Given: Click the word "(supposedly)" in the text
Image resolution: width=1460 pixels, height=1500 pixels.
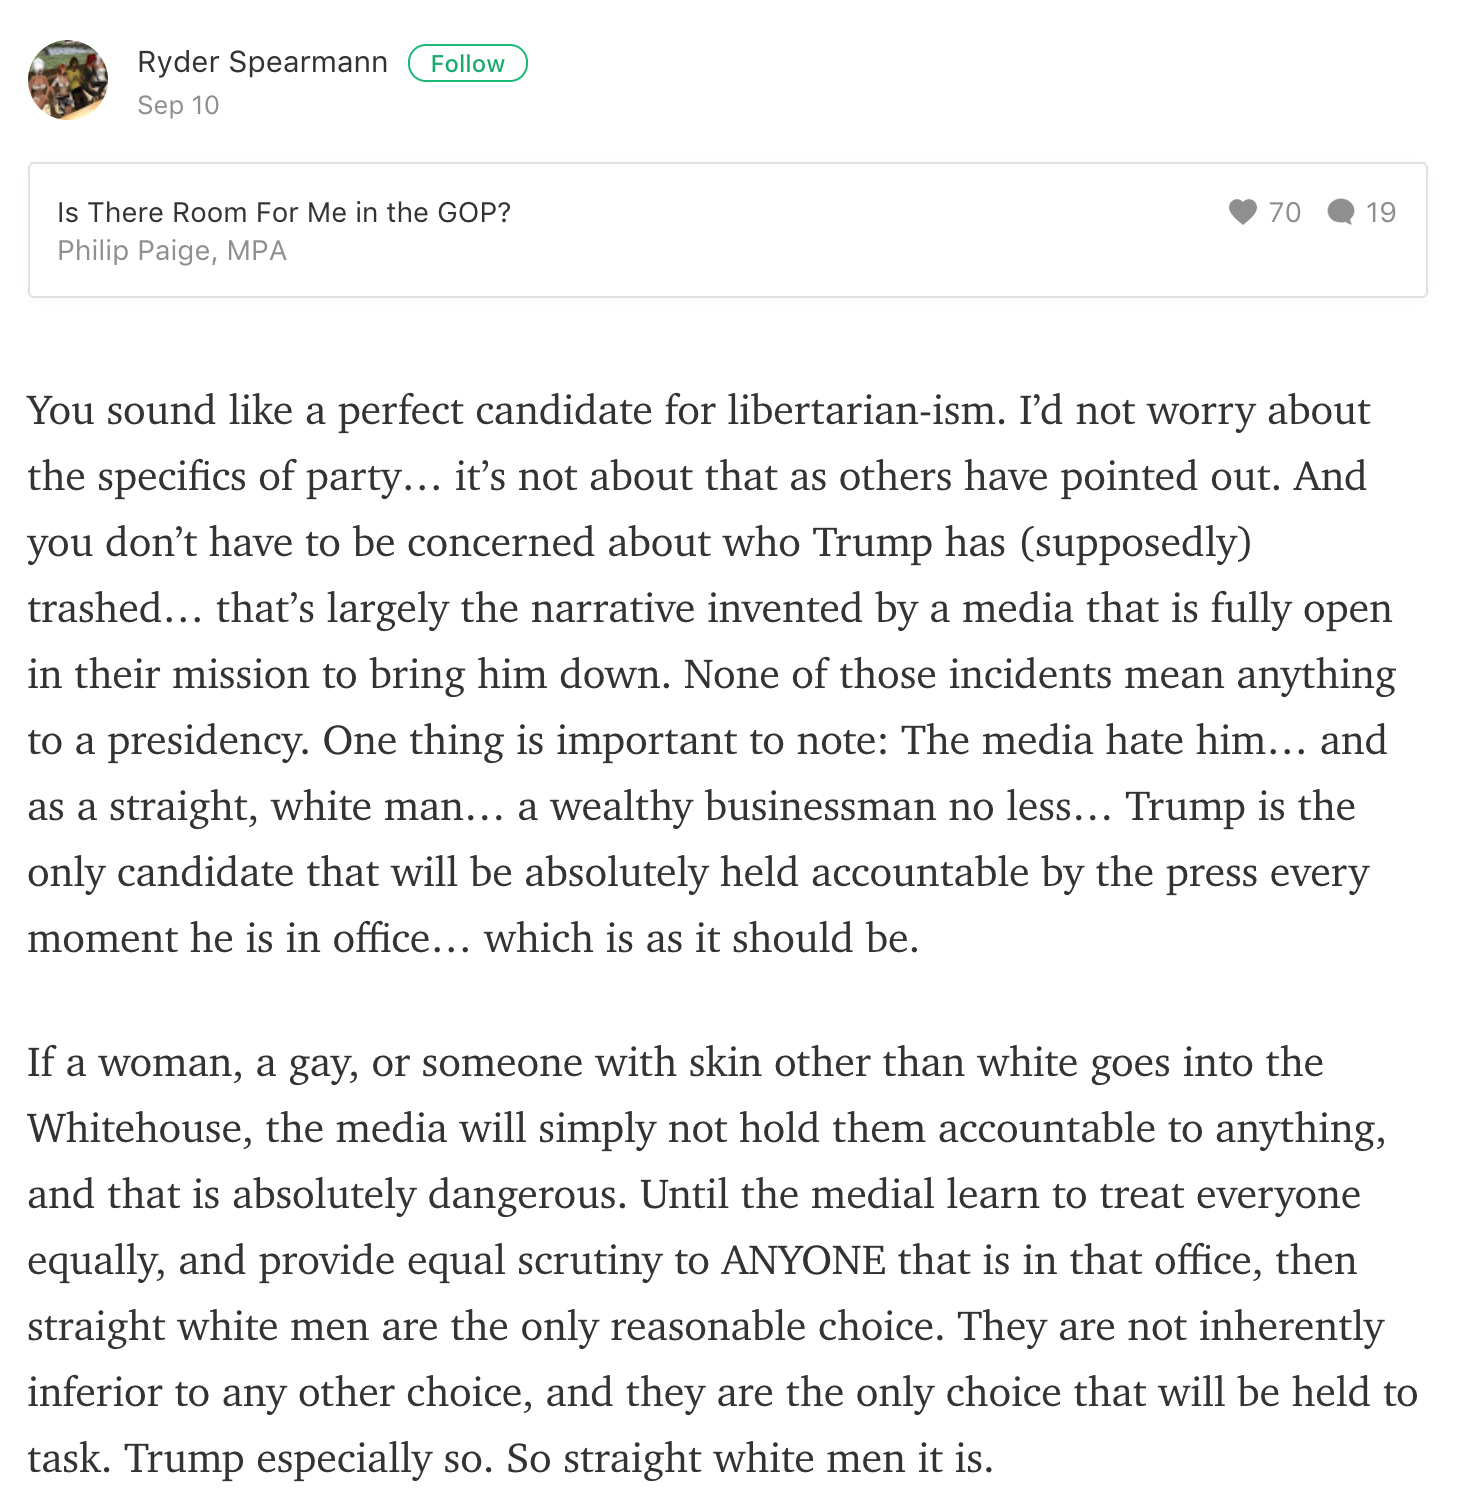Looking at the screenshot, I should point(1136,543).
